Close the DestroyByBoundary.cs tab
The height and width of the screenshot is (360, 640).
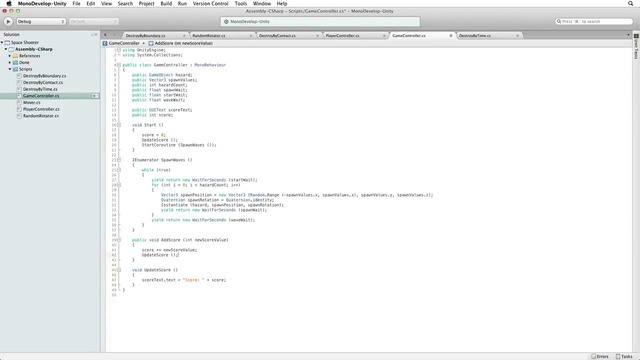(x=184, y=36)
